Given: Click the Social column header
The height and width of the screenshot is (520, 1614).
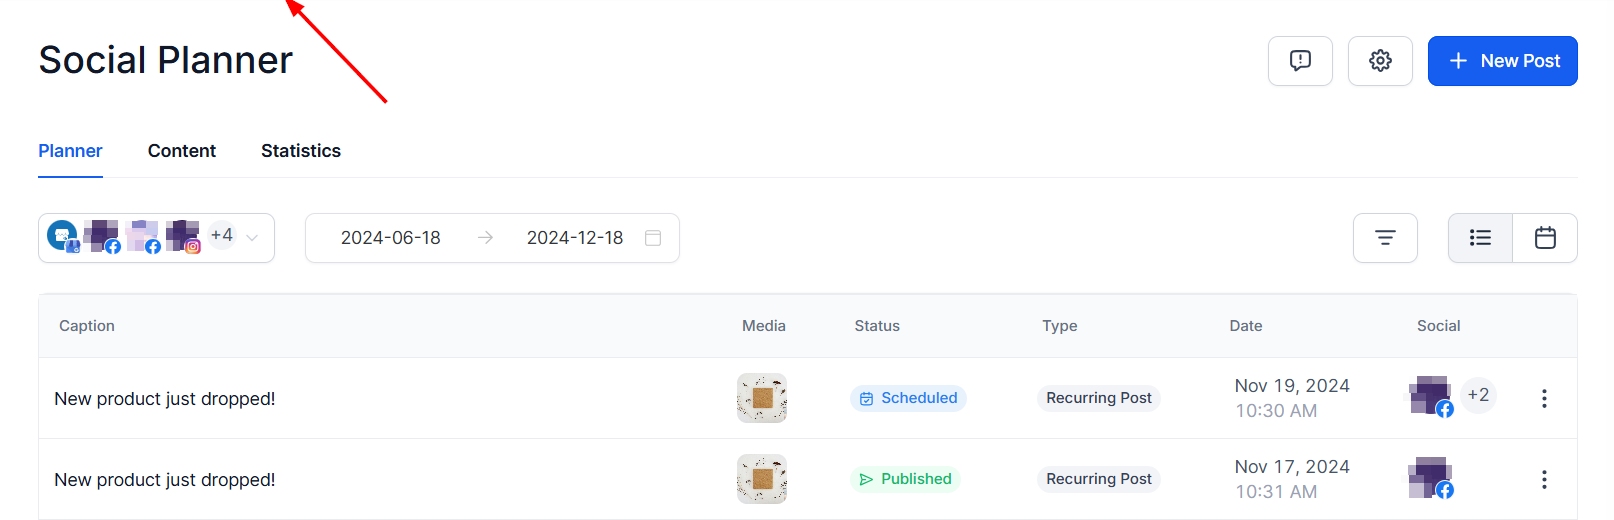Looking at the screenshot, I should click(x=1439, y=326).
